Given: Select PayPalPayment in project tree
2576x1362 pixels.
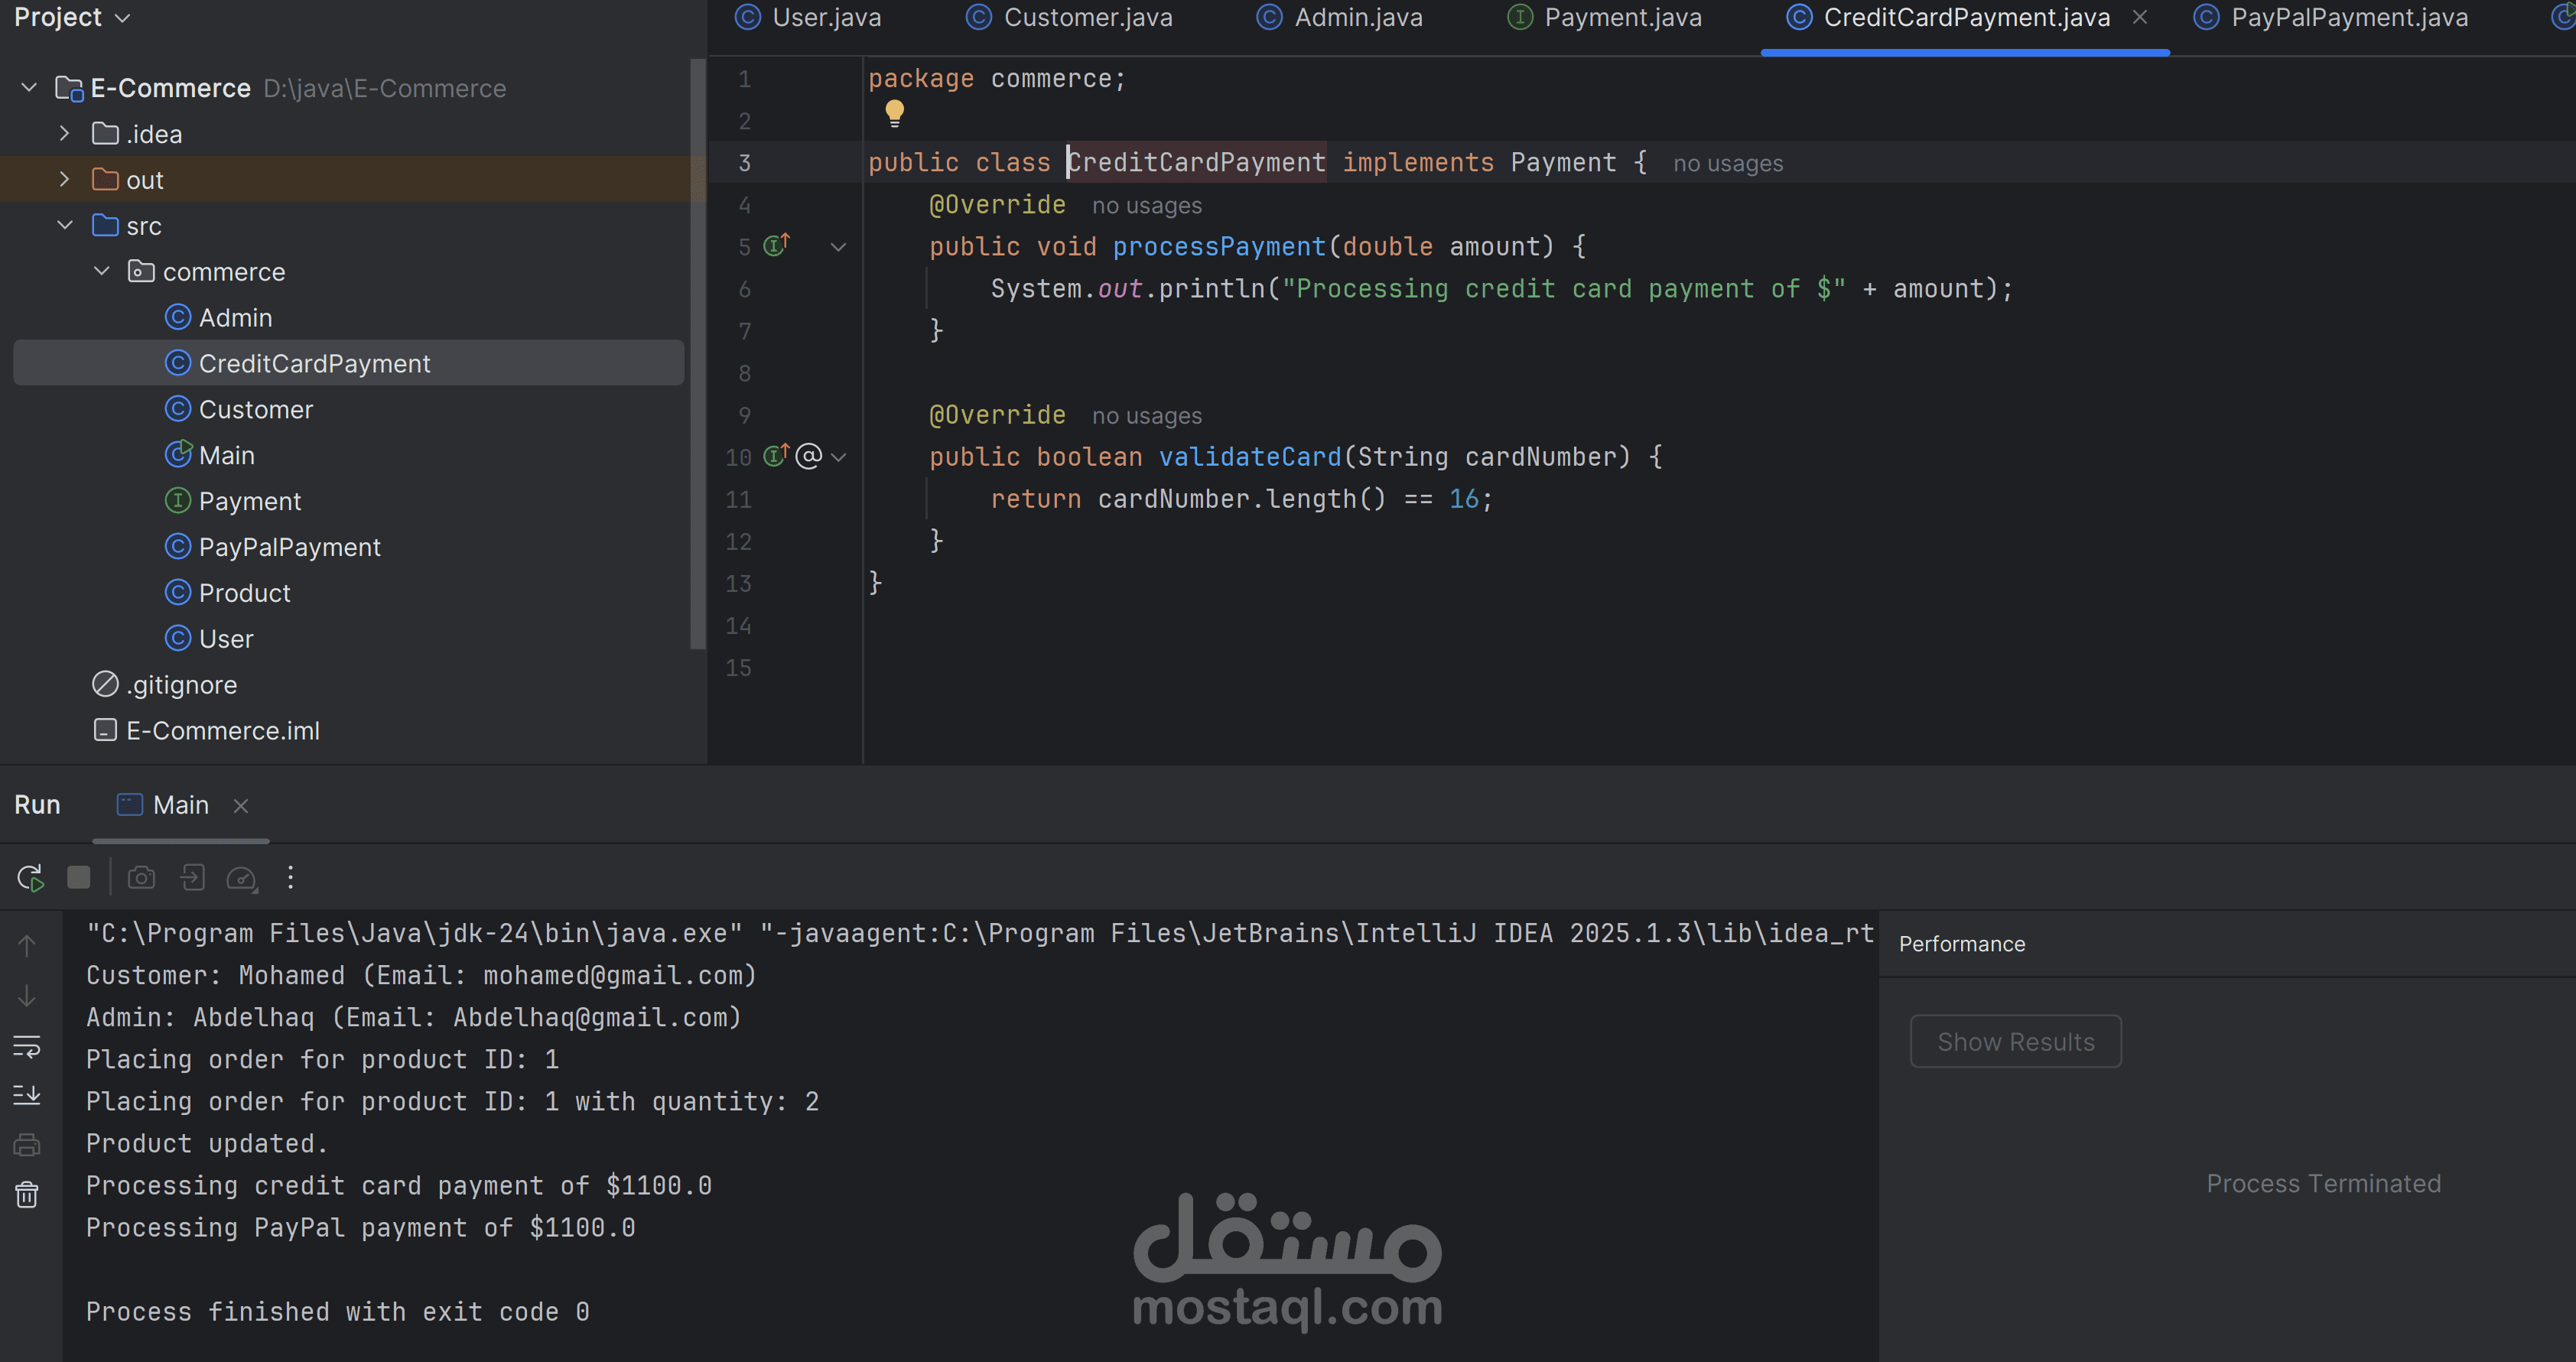Looking at the screenshot, I should (349, 547).
